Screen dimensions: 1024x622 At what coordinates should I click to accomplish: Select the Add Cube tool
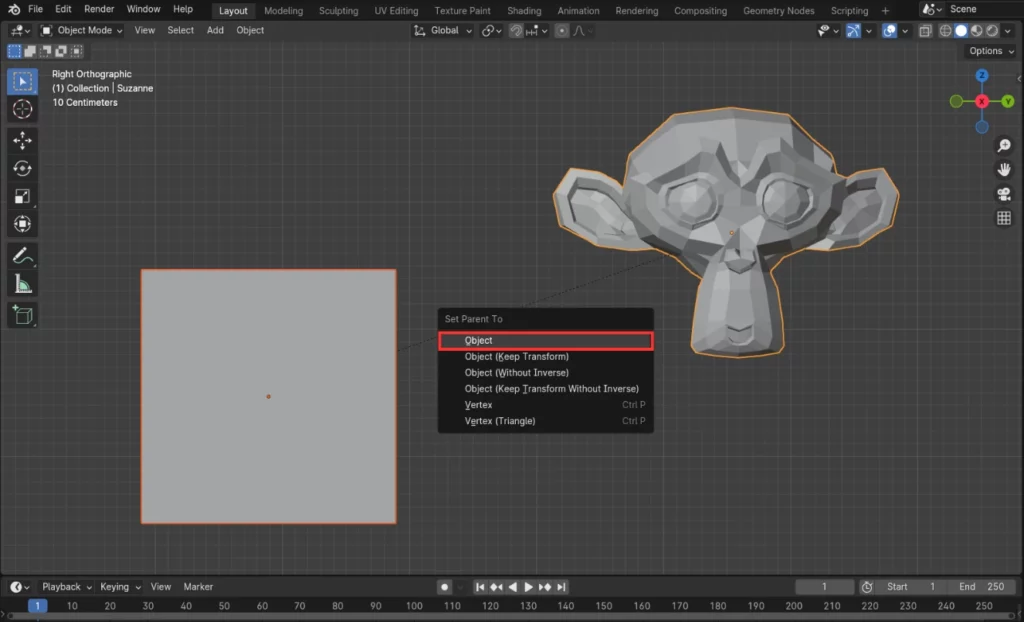22,315
